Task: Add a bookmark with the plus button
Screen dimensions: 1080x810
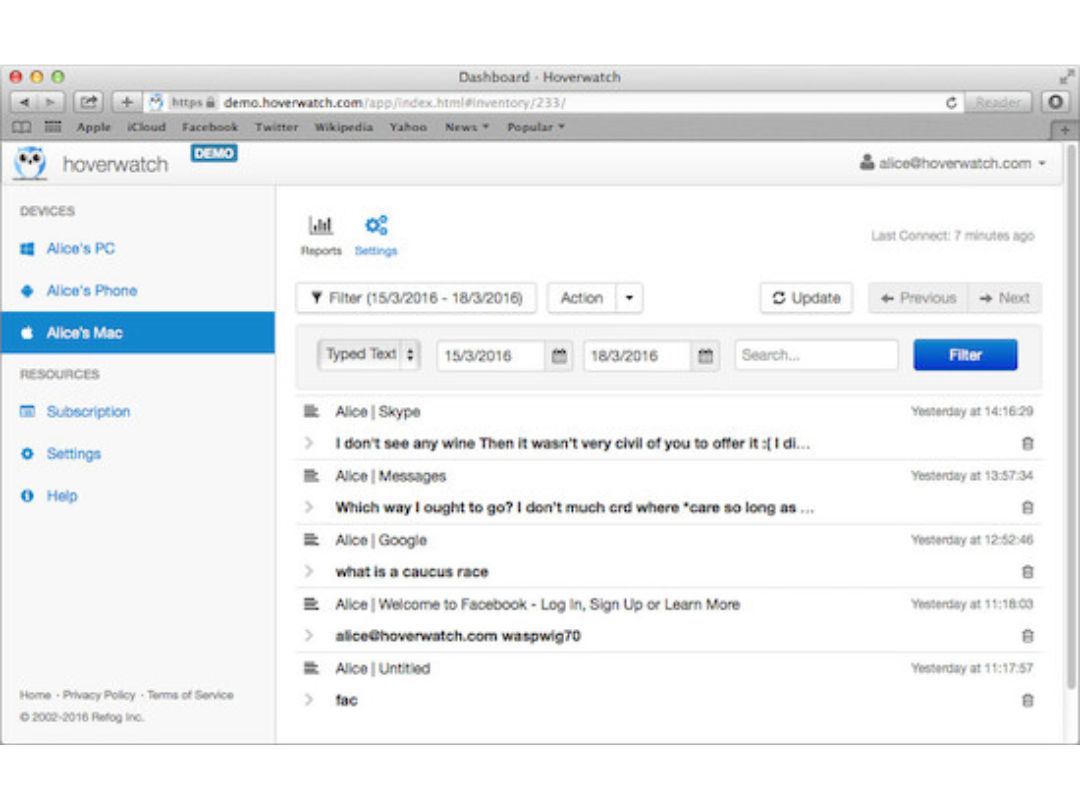Action: point(126,103)
